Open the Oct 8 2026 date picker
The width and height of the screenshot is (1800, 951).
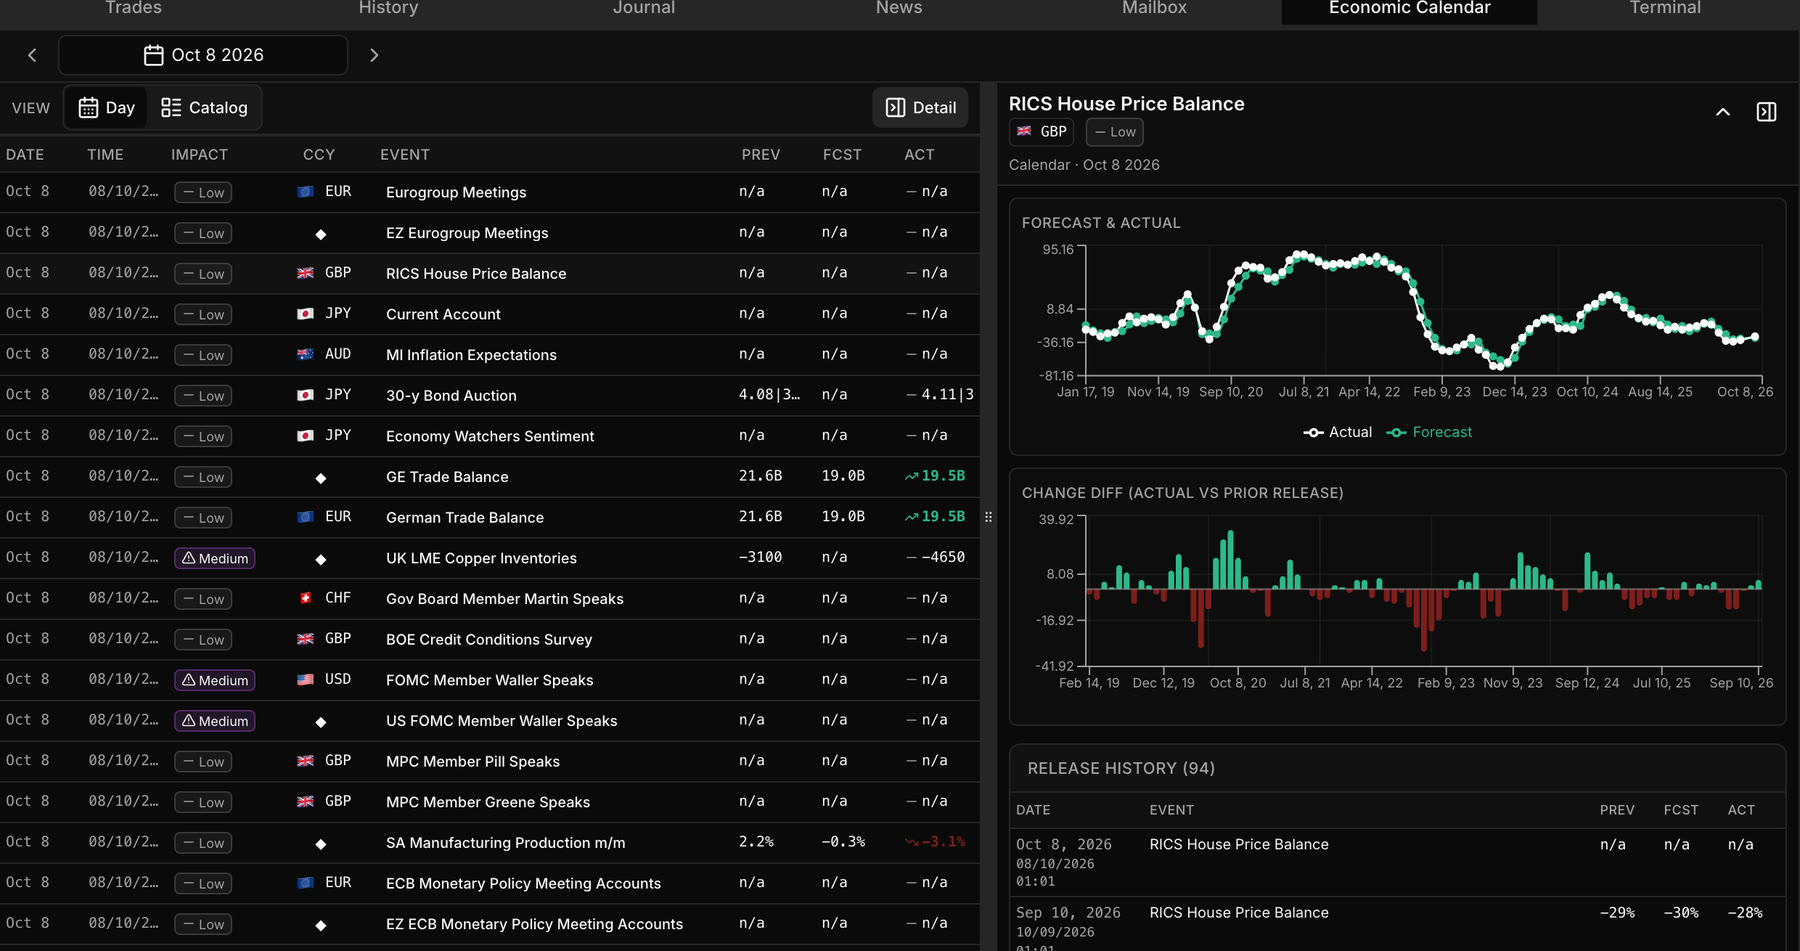coord(203,55)
